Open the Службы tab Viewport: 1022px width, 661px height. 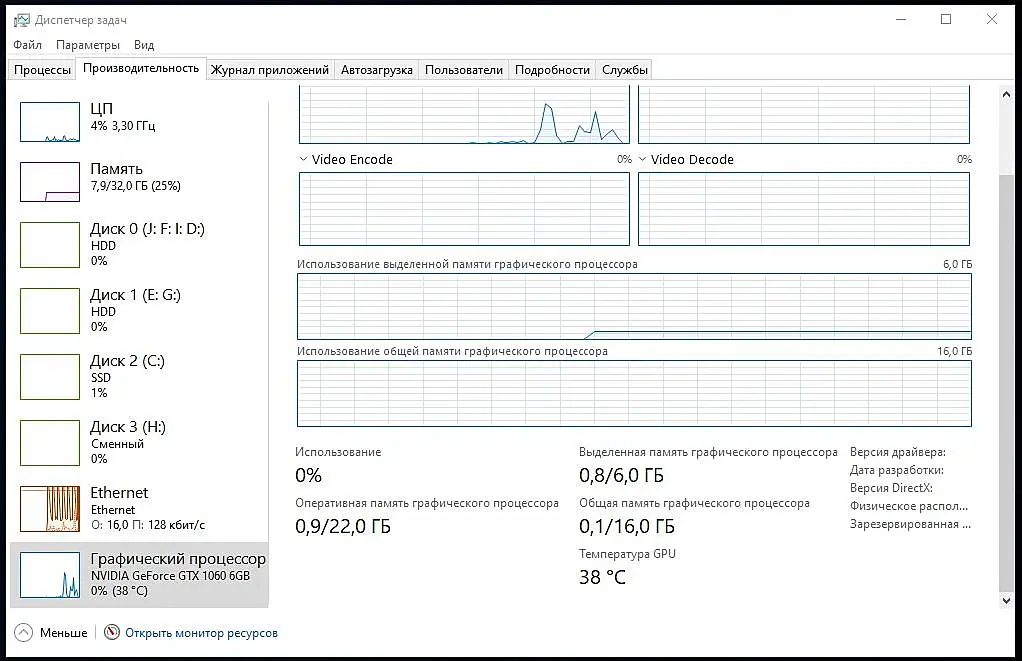point(624,70)
